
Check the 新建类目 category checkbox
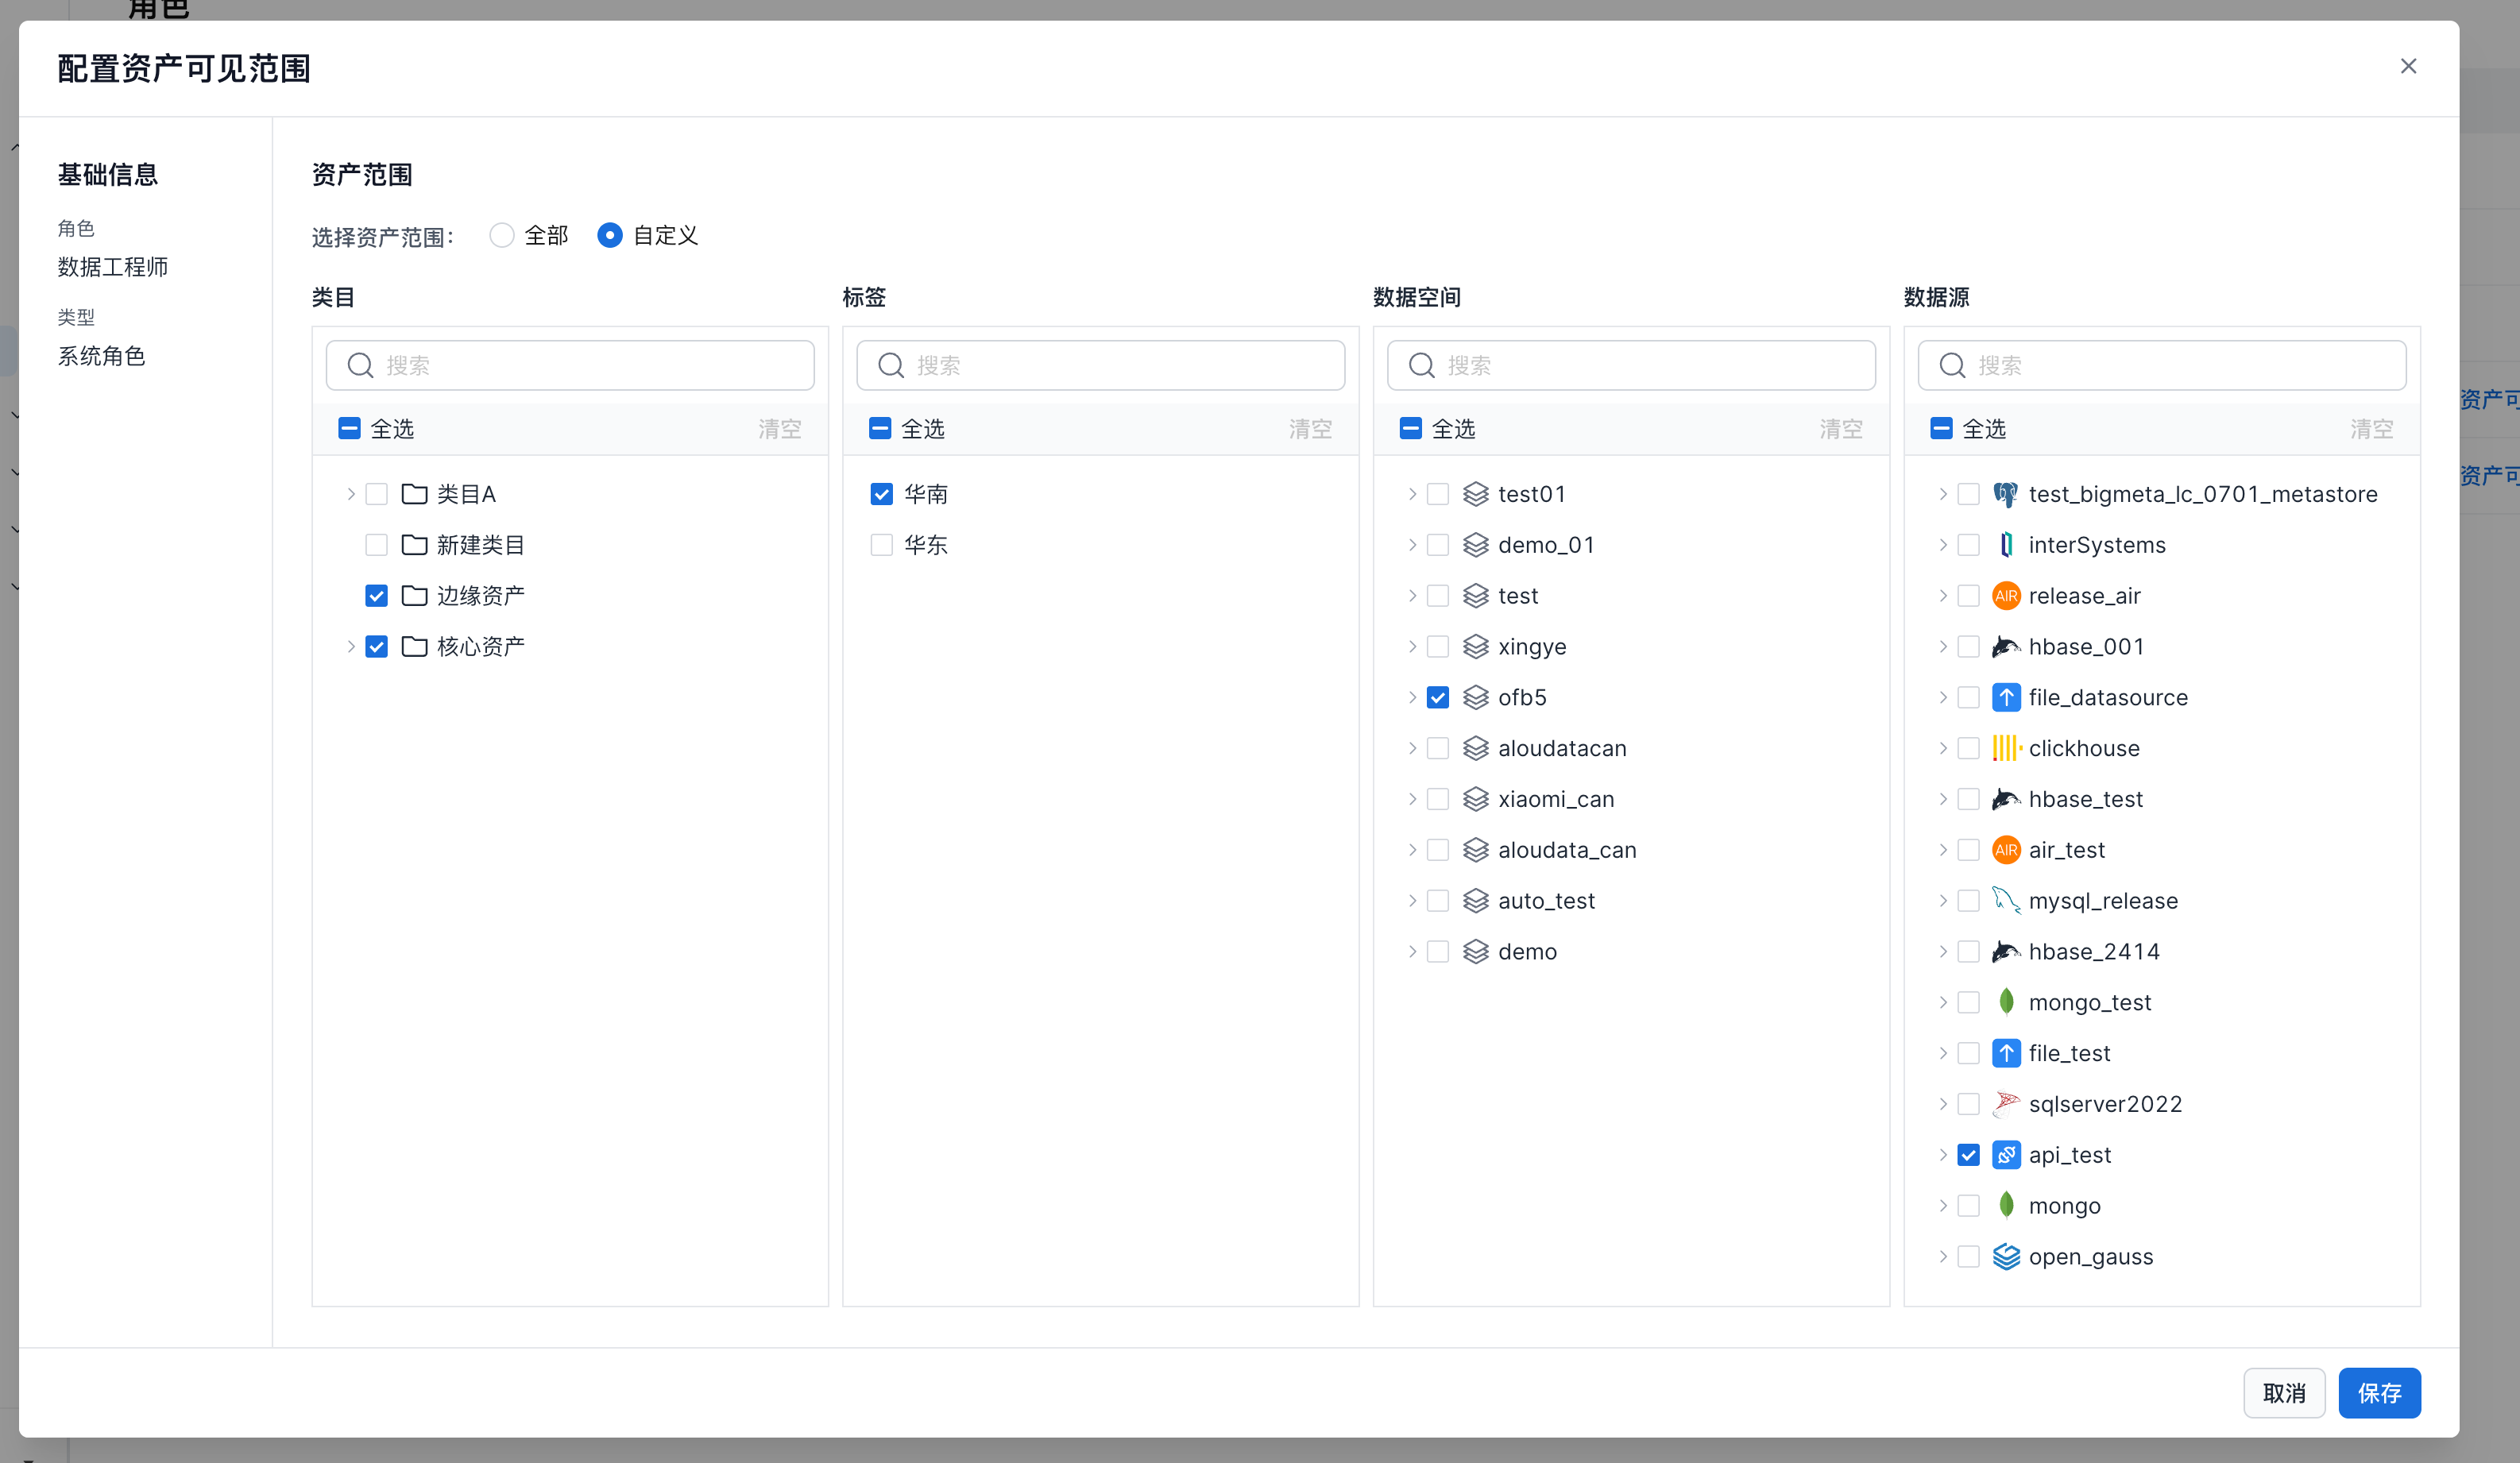376,545
